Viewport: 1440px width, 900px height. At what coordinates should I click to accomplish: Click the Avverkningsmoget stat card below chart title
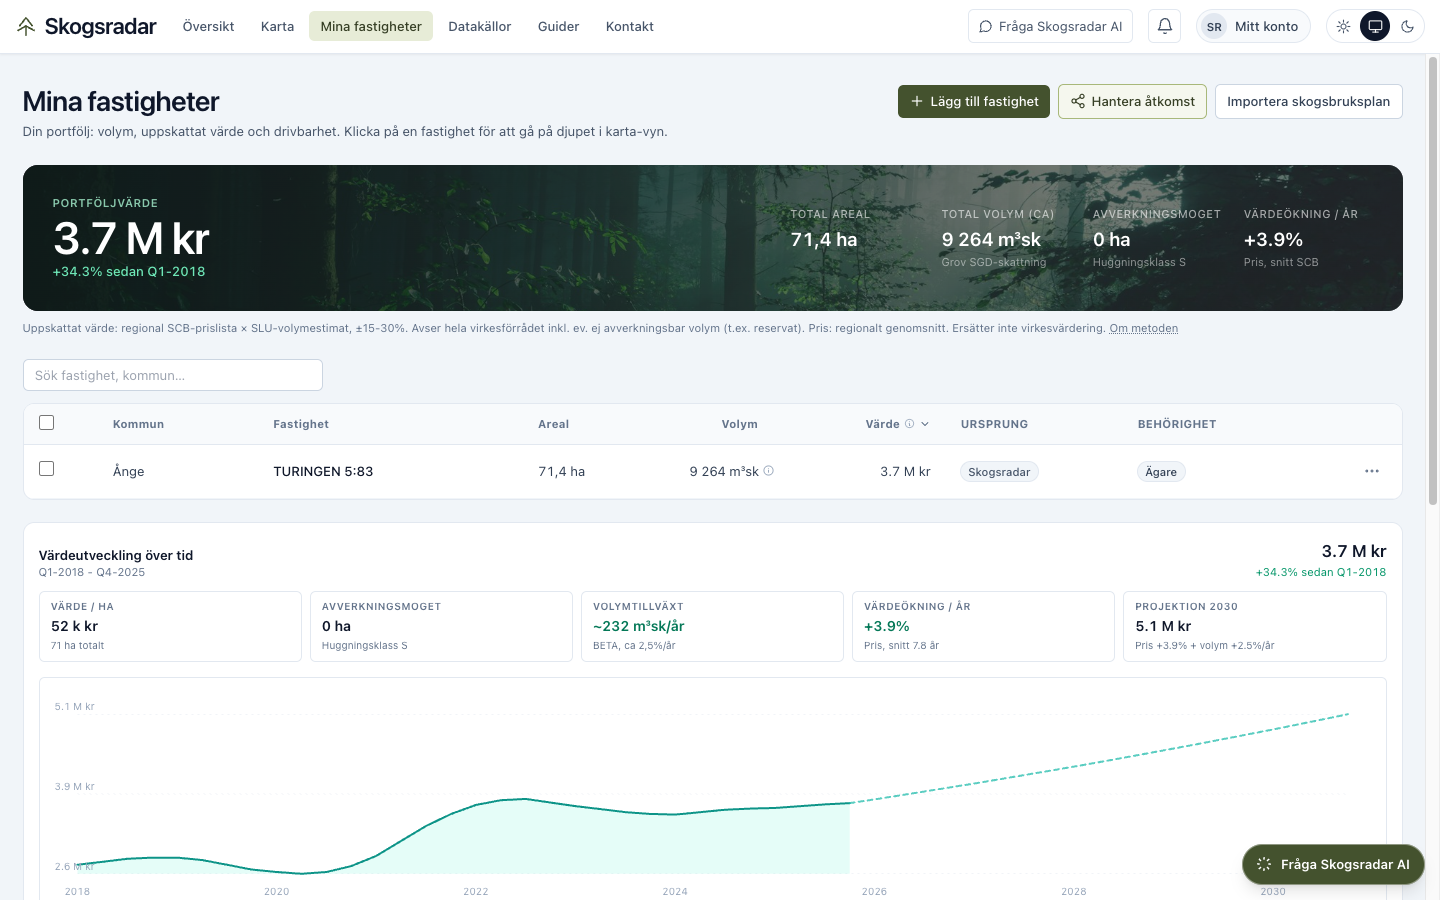coord(442,626)
